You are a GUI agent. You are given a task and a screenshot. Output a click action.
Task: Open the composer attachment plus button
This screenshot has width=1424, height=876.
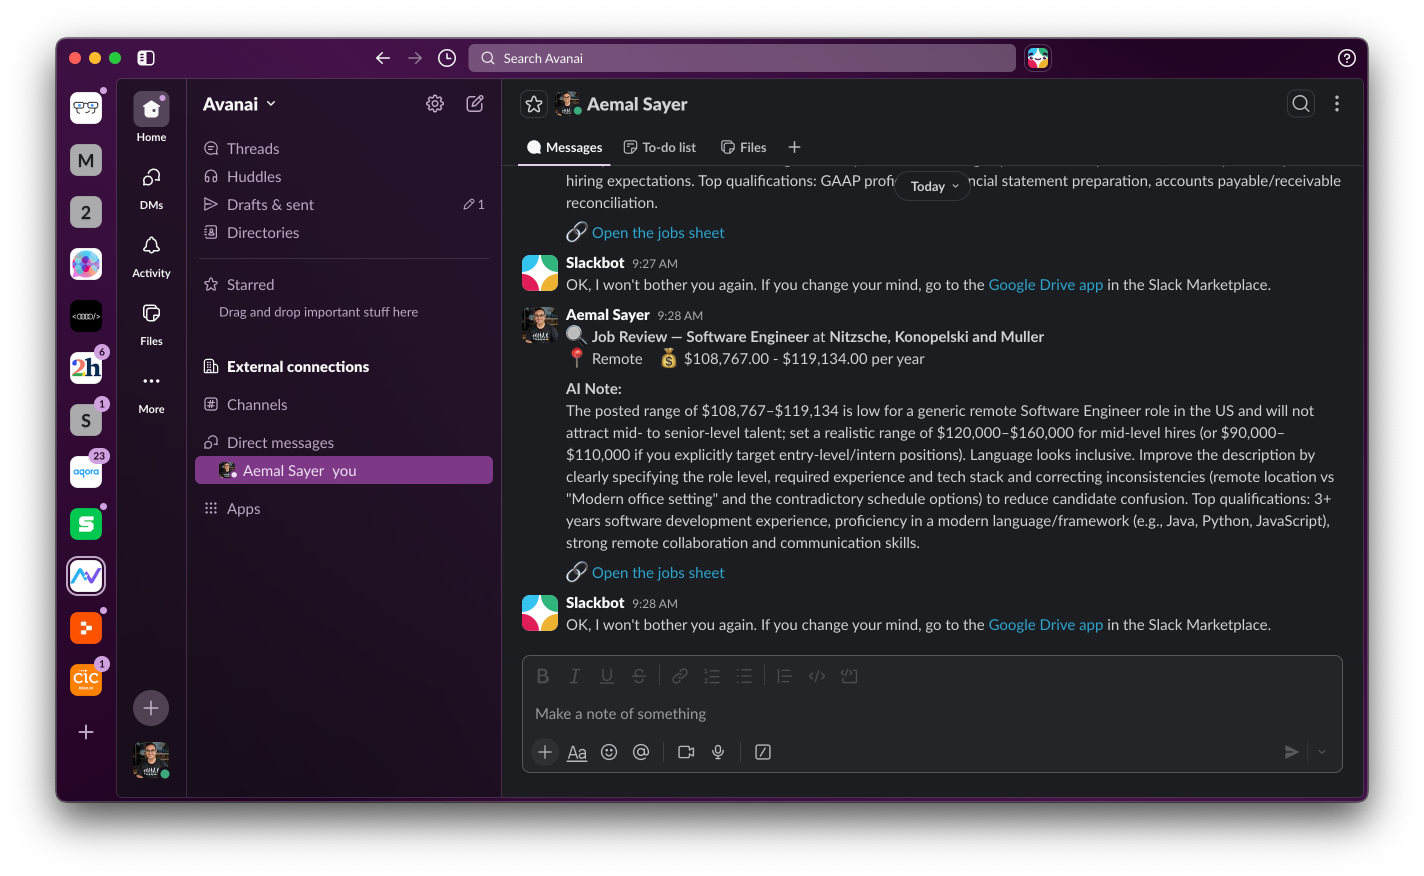coord(545,752)
